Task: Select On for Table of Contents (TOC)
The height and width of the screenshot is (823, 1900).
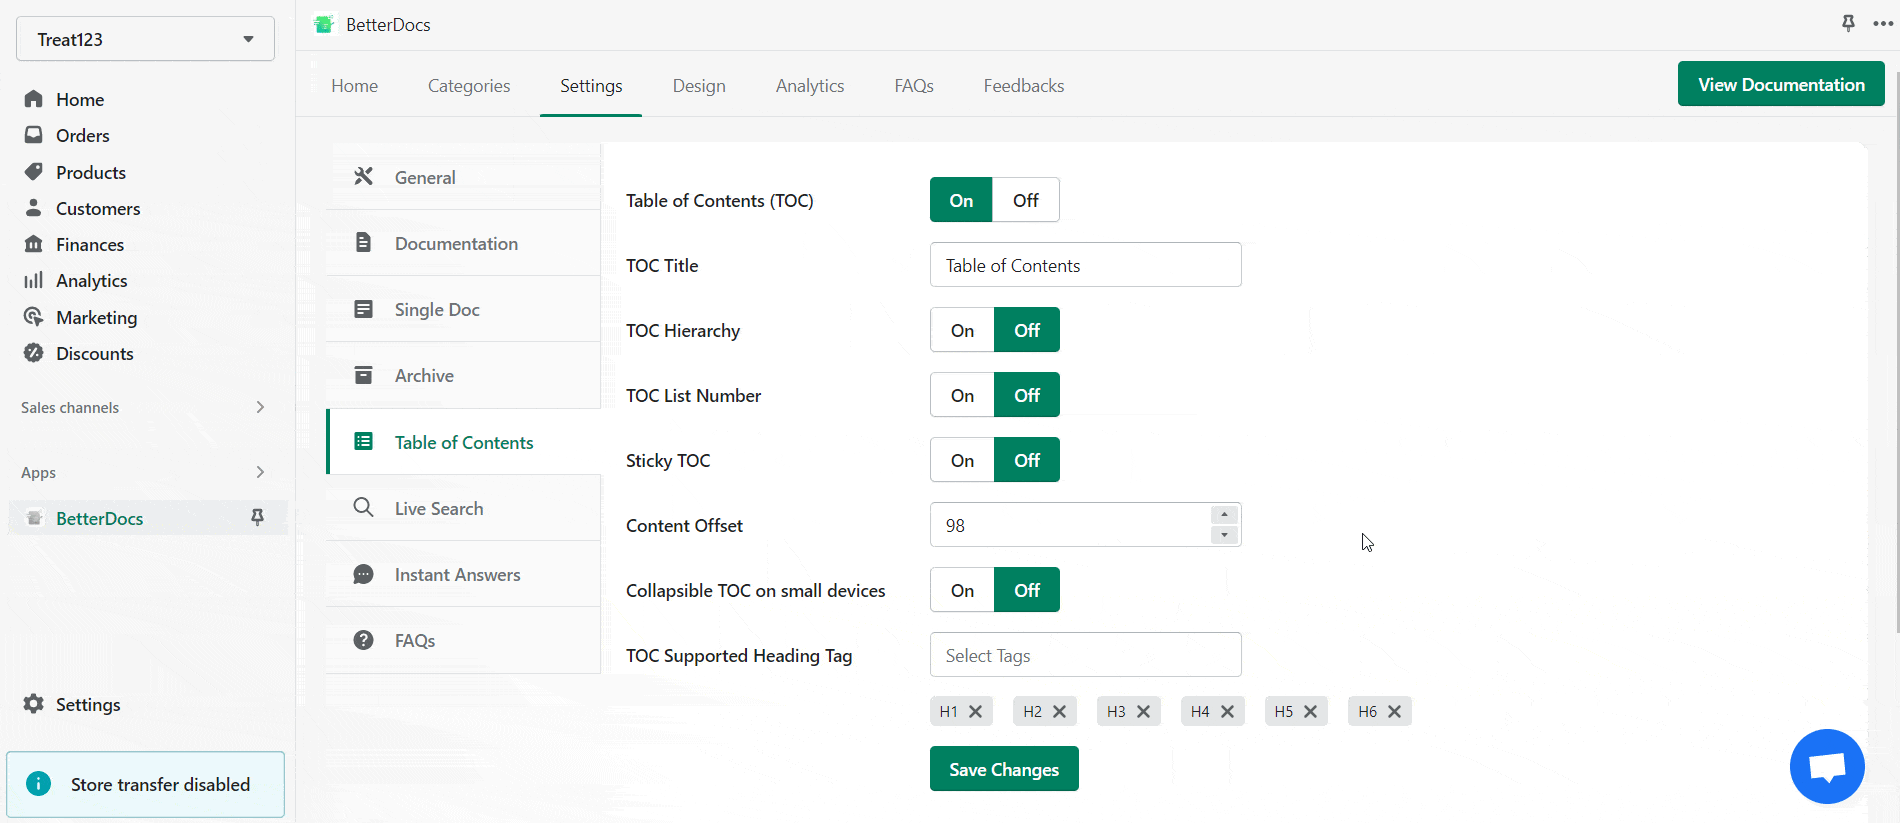Action: coord(961,200)
